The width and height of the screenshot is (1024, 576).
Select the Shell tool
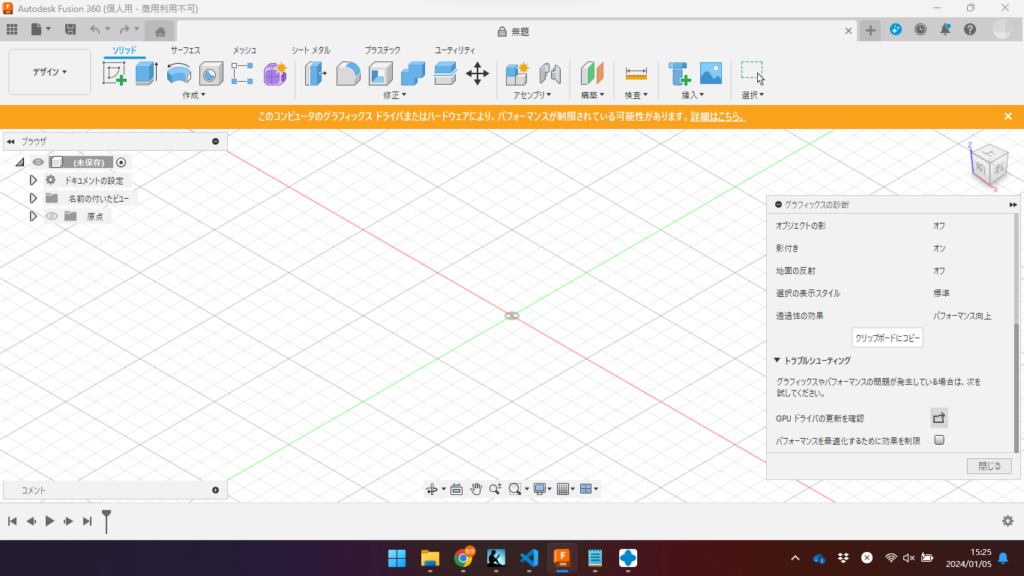click(380, 73)
